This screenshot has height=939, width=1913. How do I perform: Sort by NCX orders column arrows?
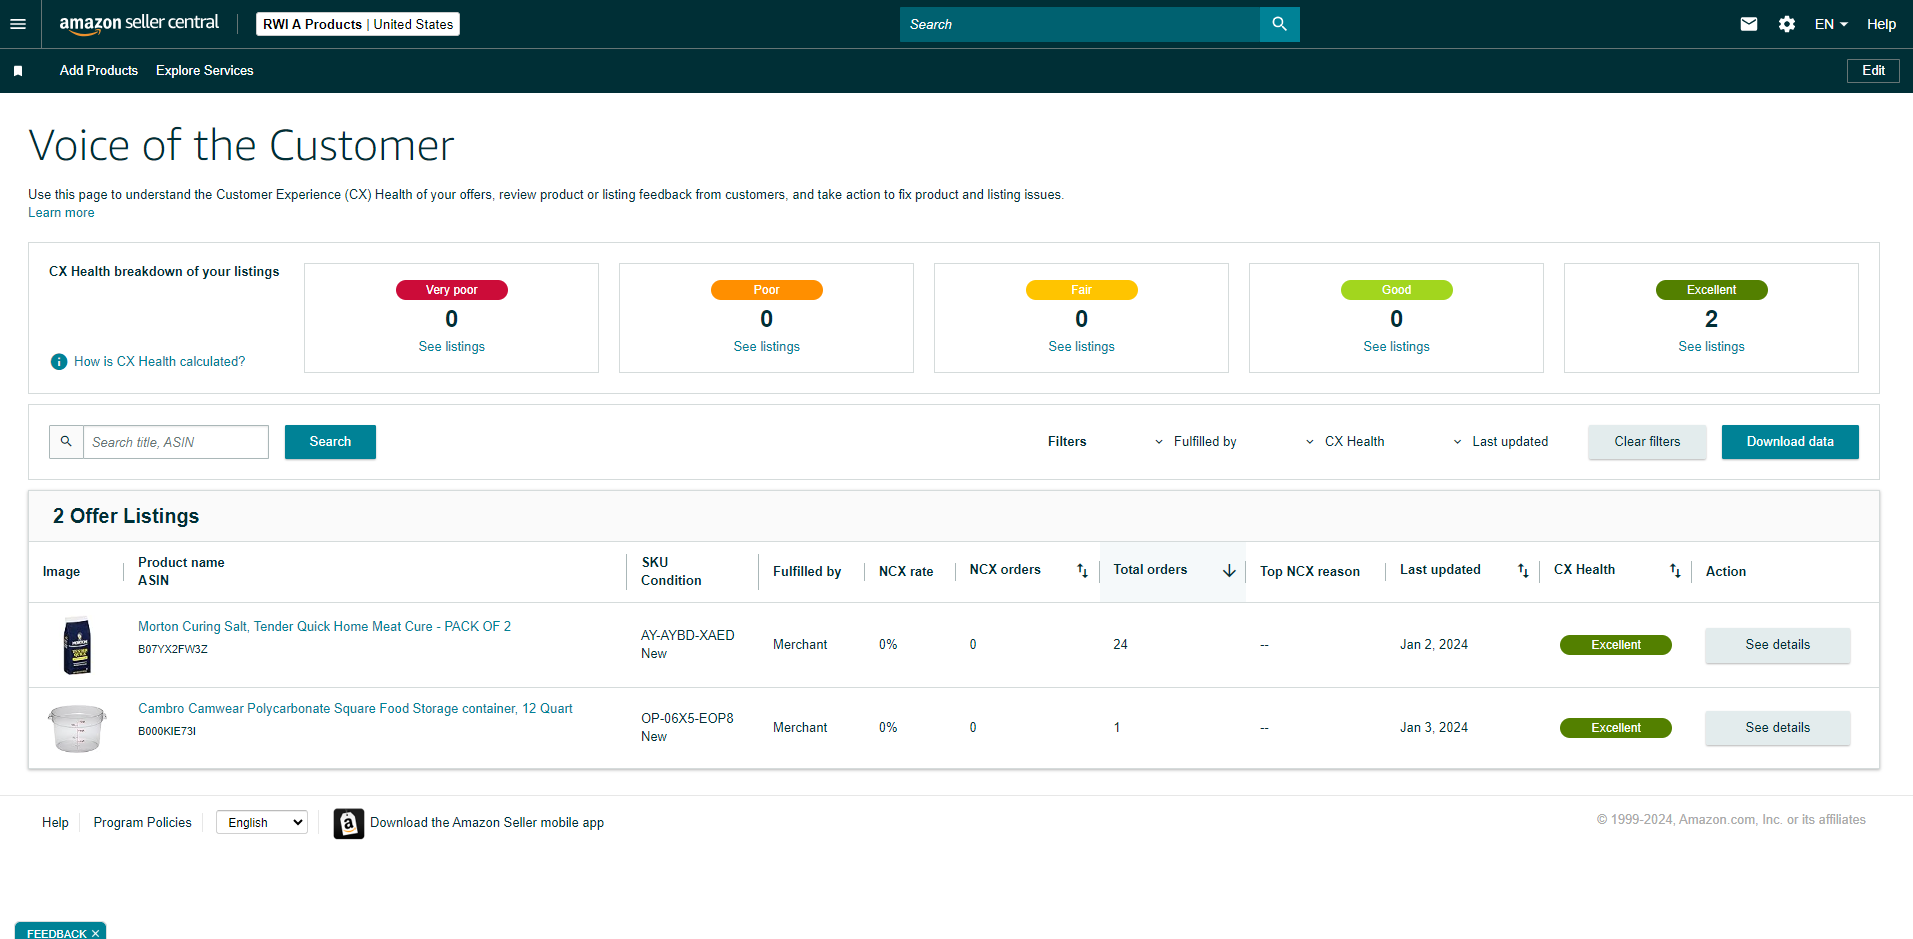pos(1082,571)
